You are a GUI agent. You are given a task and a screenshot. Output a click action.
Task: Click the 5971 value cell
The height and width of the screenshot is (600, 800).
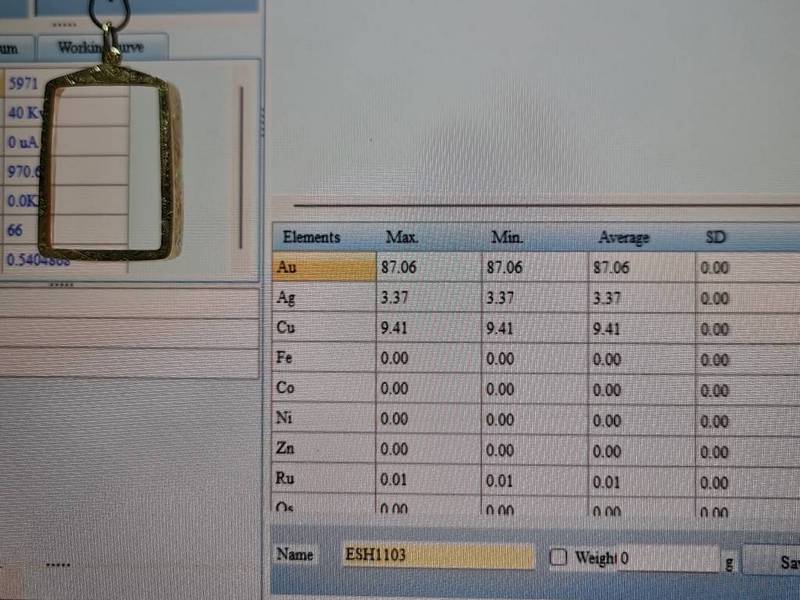[22, 84]
